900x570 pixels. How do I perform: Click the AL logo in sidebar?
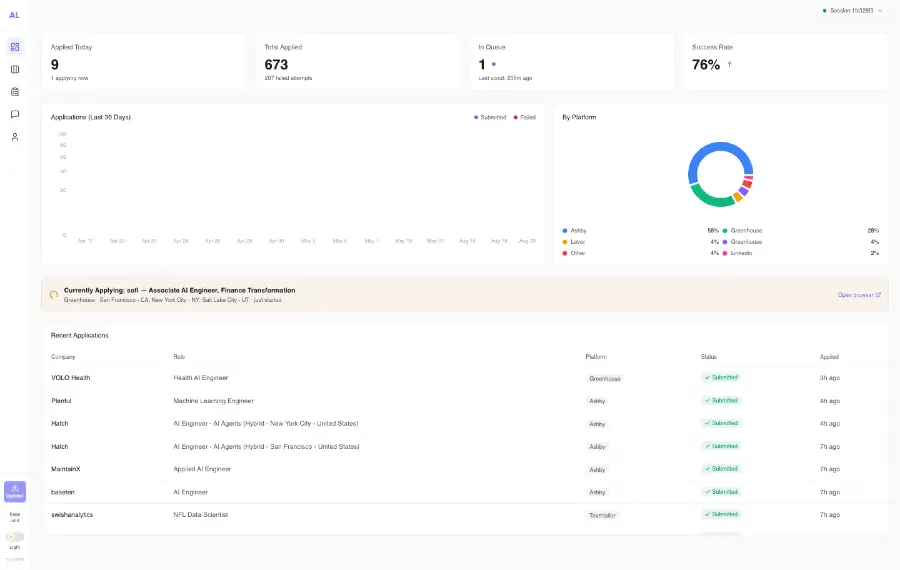coord(14,15)
